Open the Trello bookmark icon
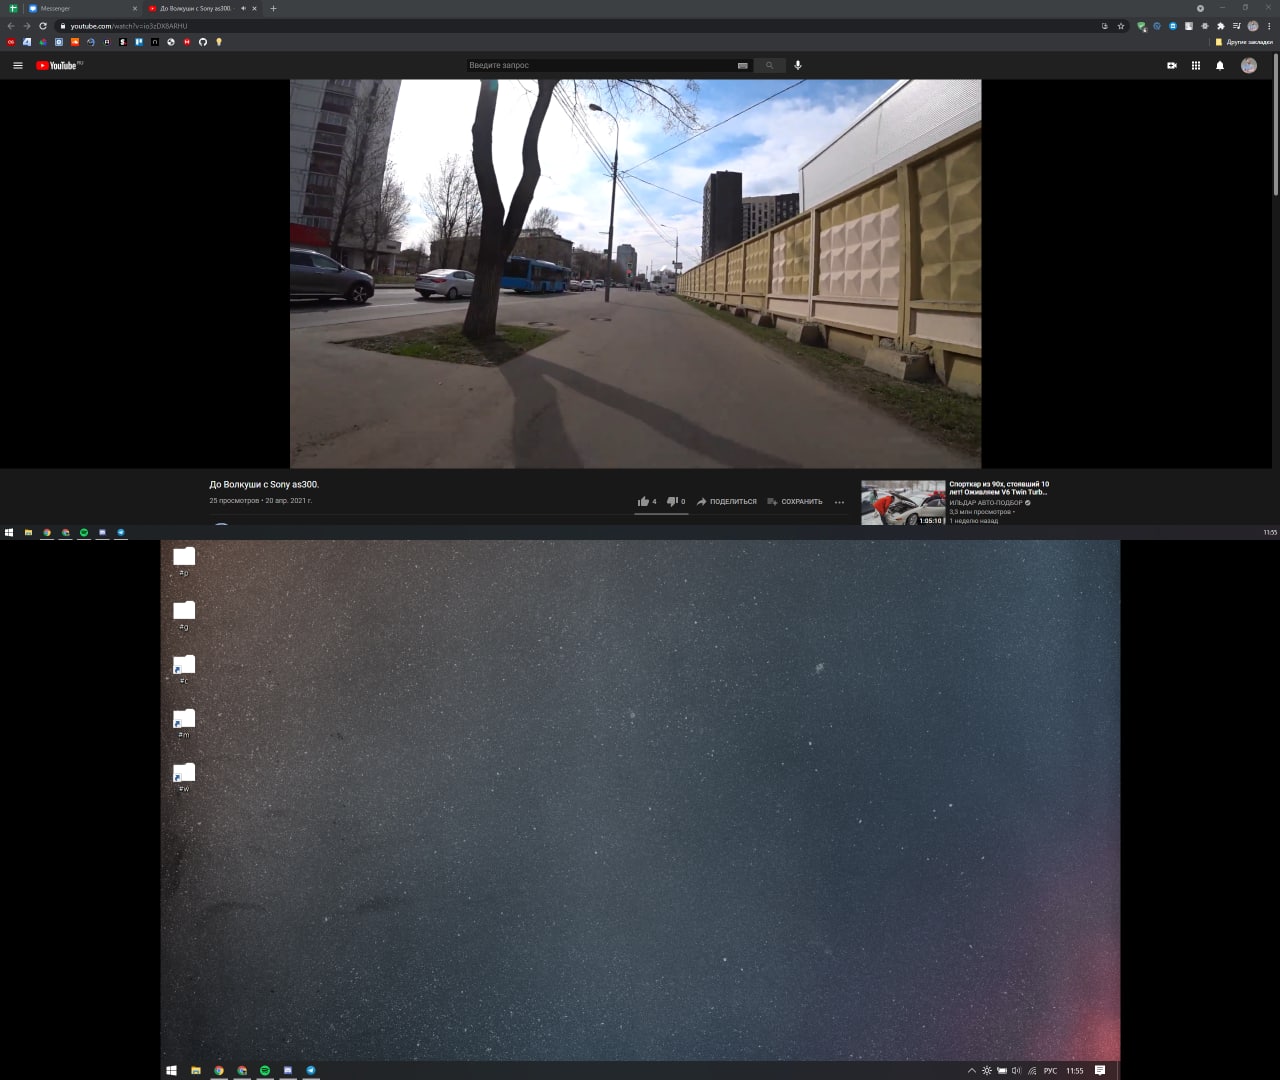The width and height of the screenshot is (1280, 1080). pyautogui.click(x=139, y=42)
